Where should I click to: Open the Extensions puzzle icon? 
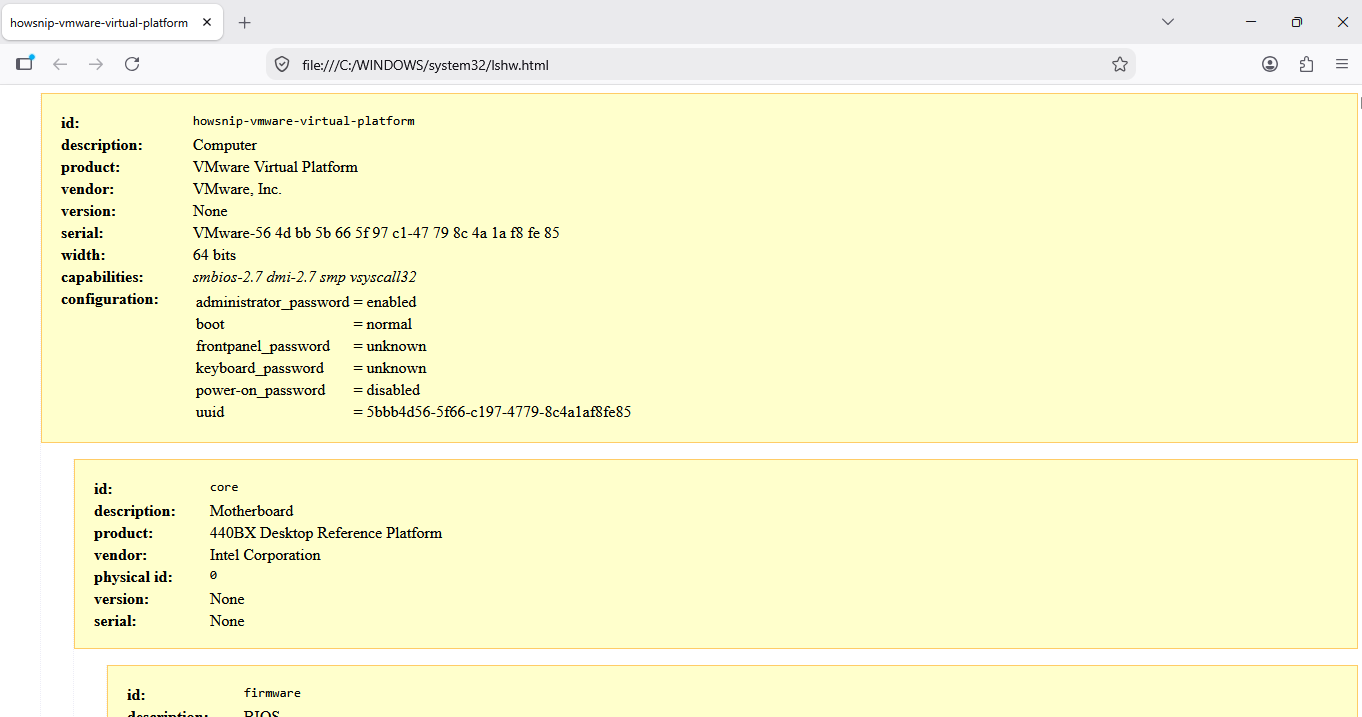(1306, 64)
